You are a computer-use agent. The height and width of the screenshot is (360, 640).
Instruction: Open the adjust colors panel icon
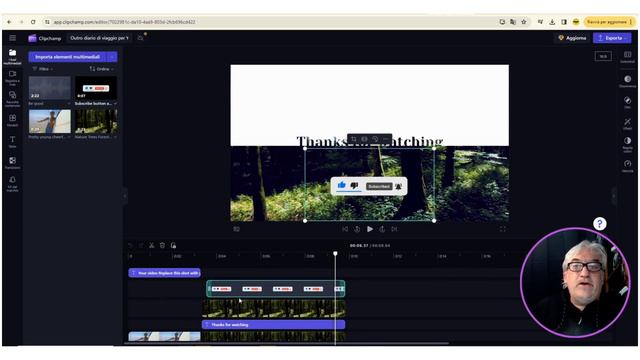[x=627, y=144]
